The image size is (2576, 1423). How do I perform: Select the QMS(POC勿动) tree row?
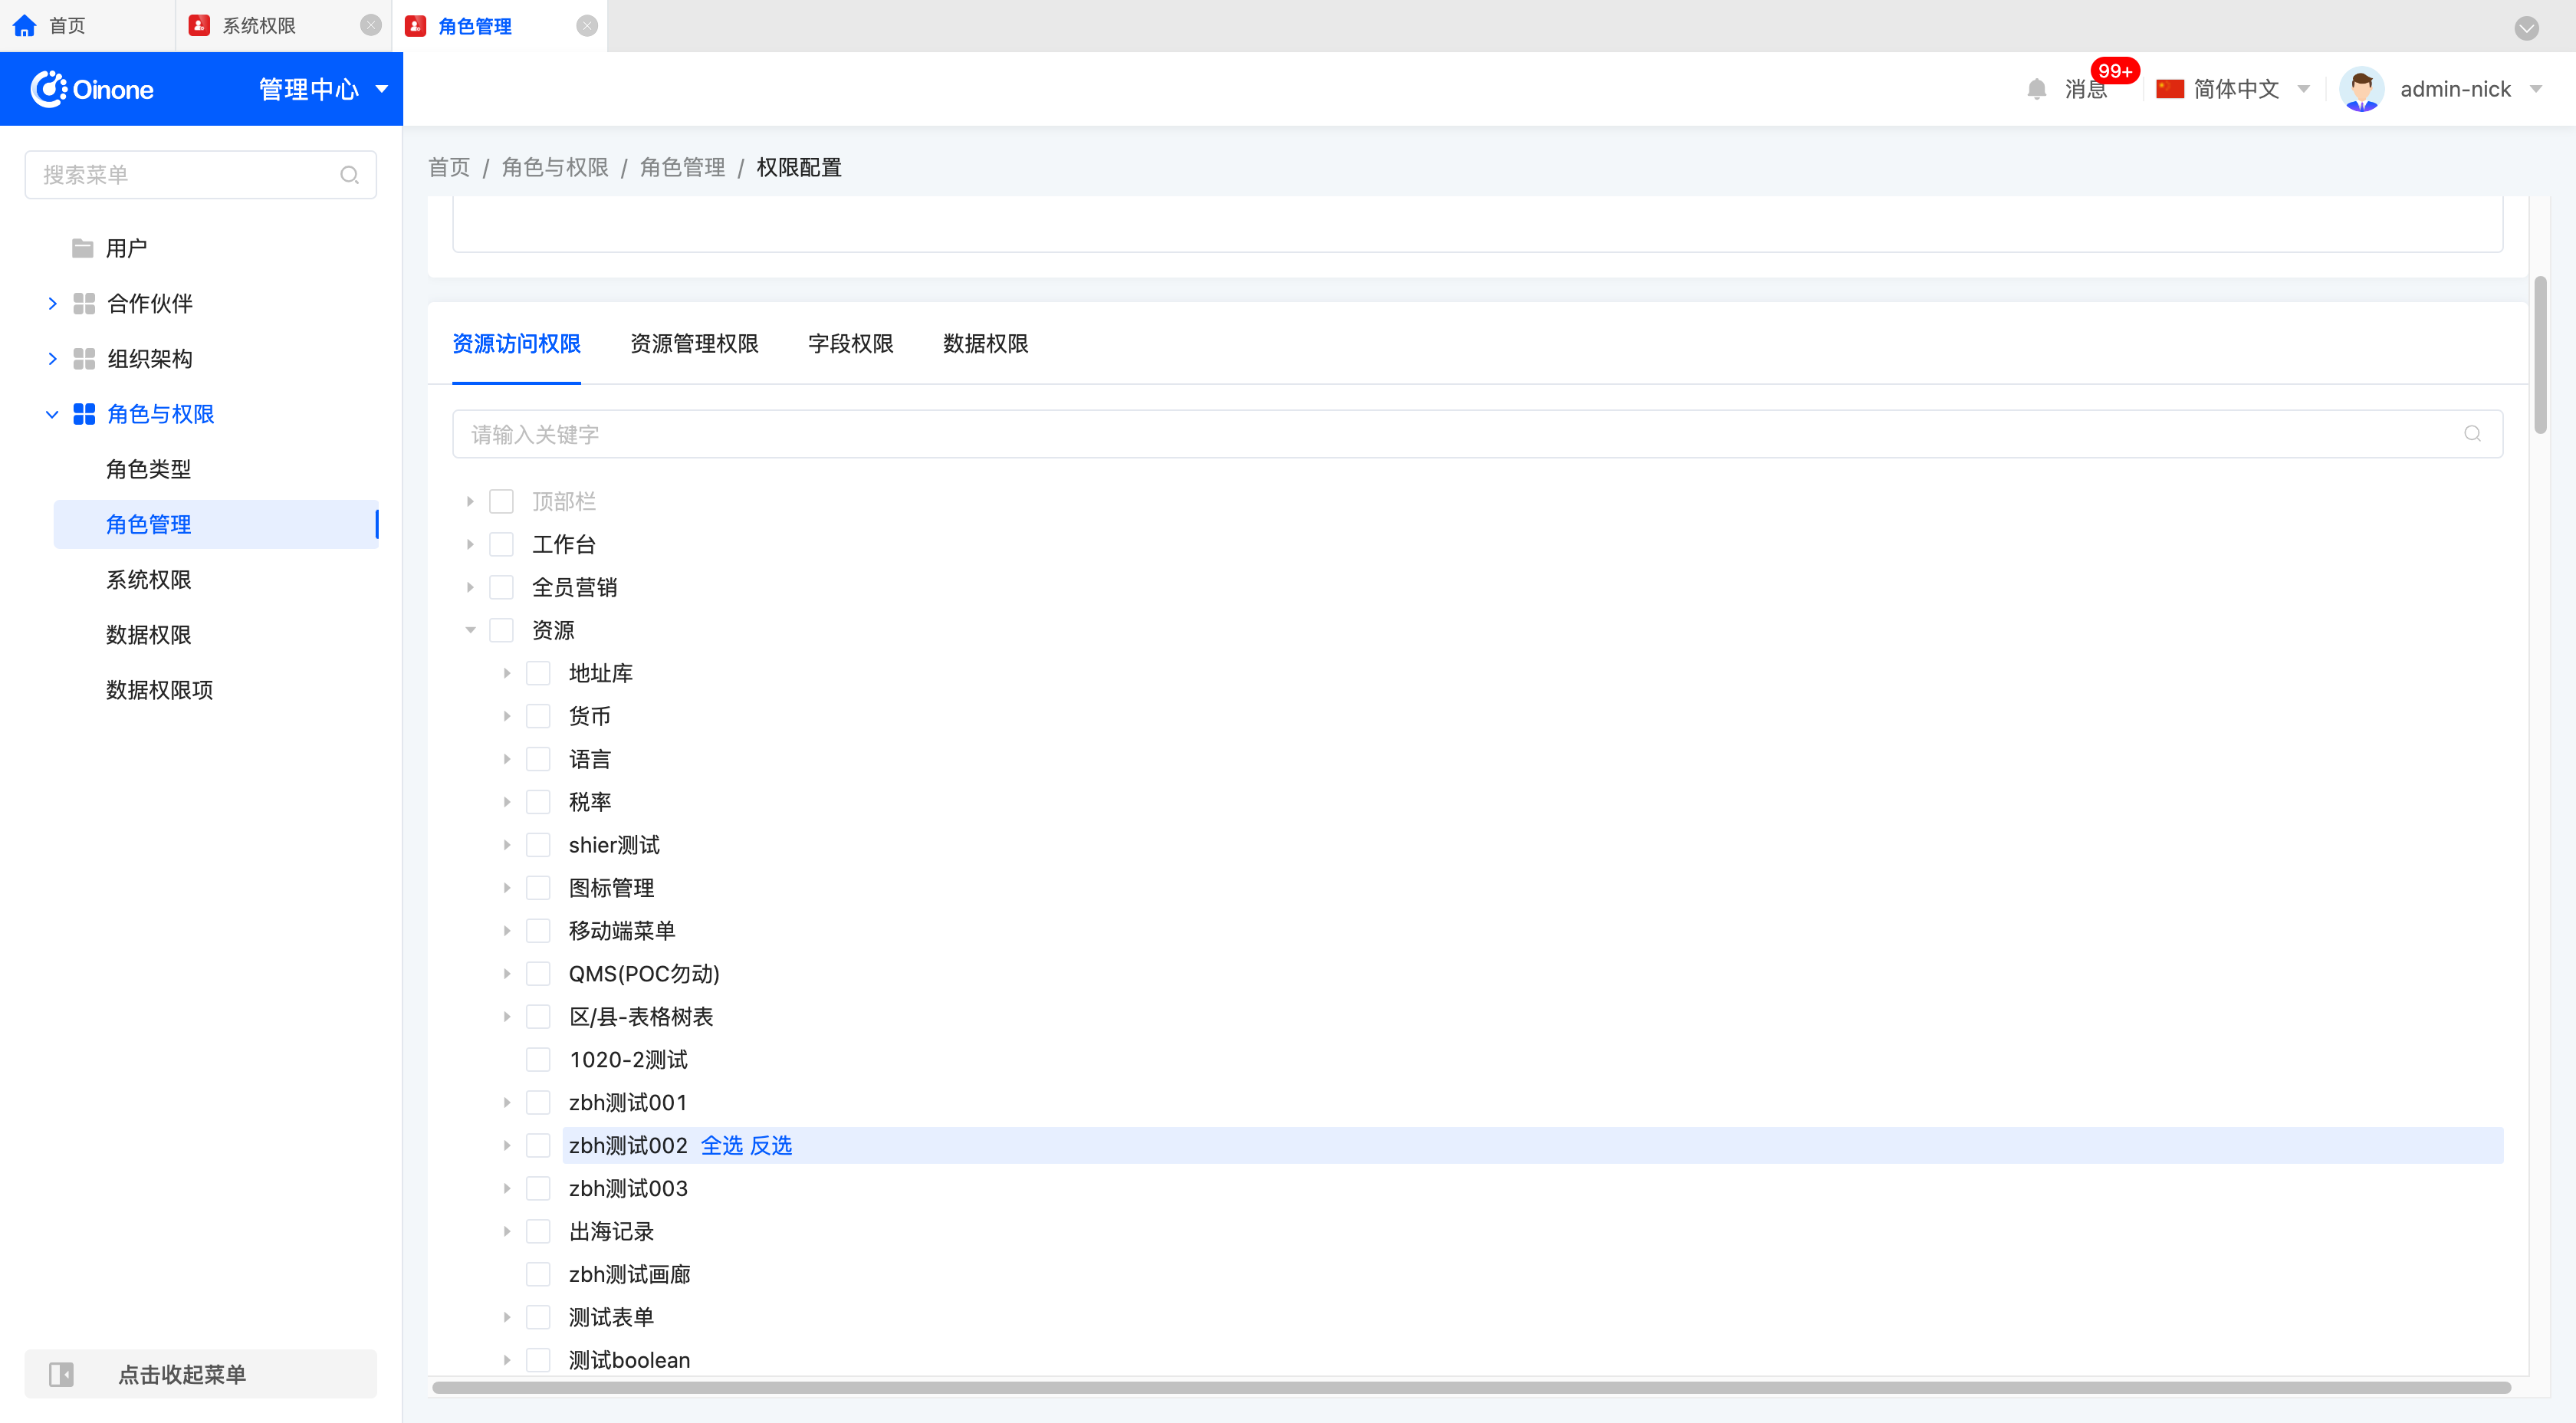(x=644, y=974)
